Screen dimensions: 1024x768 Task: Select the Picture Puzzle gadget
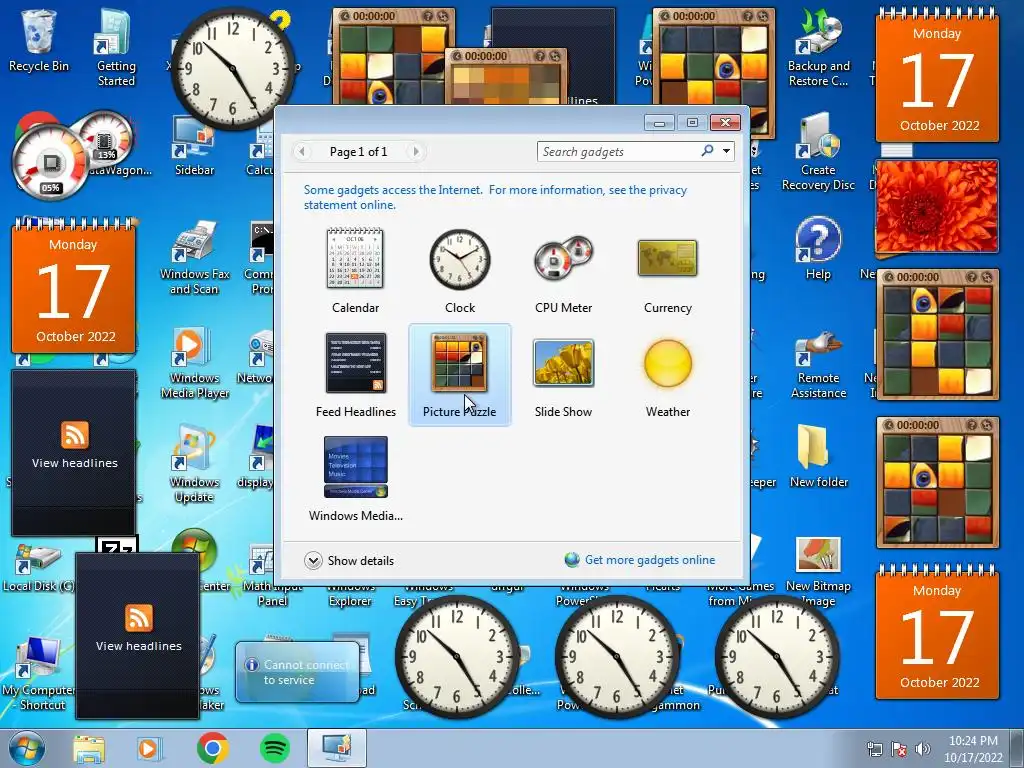pyautogui.click(x=460, y=374)
